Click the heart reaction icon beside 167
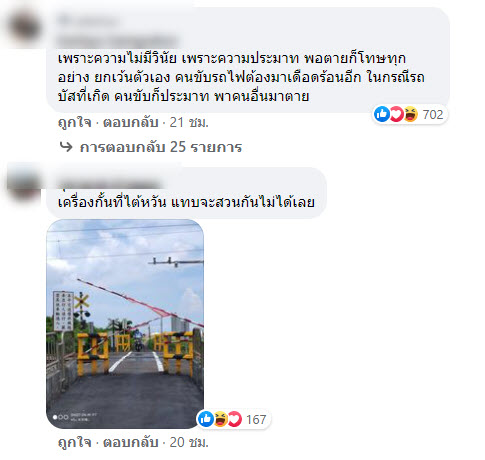The width and height of the screenshot is (485, 460). pos(235,419)
